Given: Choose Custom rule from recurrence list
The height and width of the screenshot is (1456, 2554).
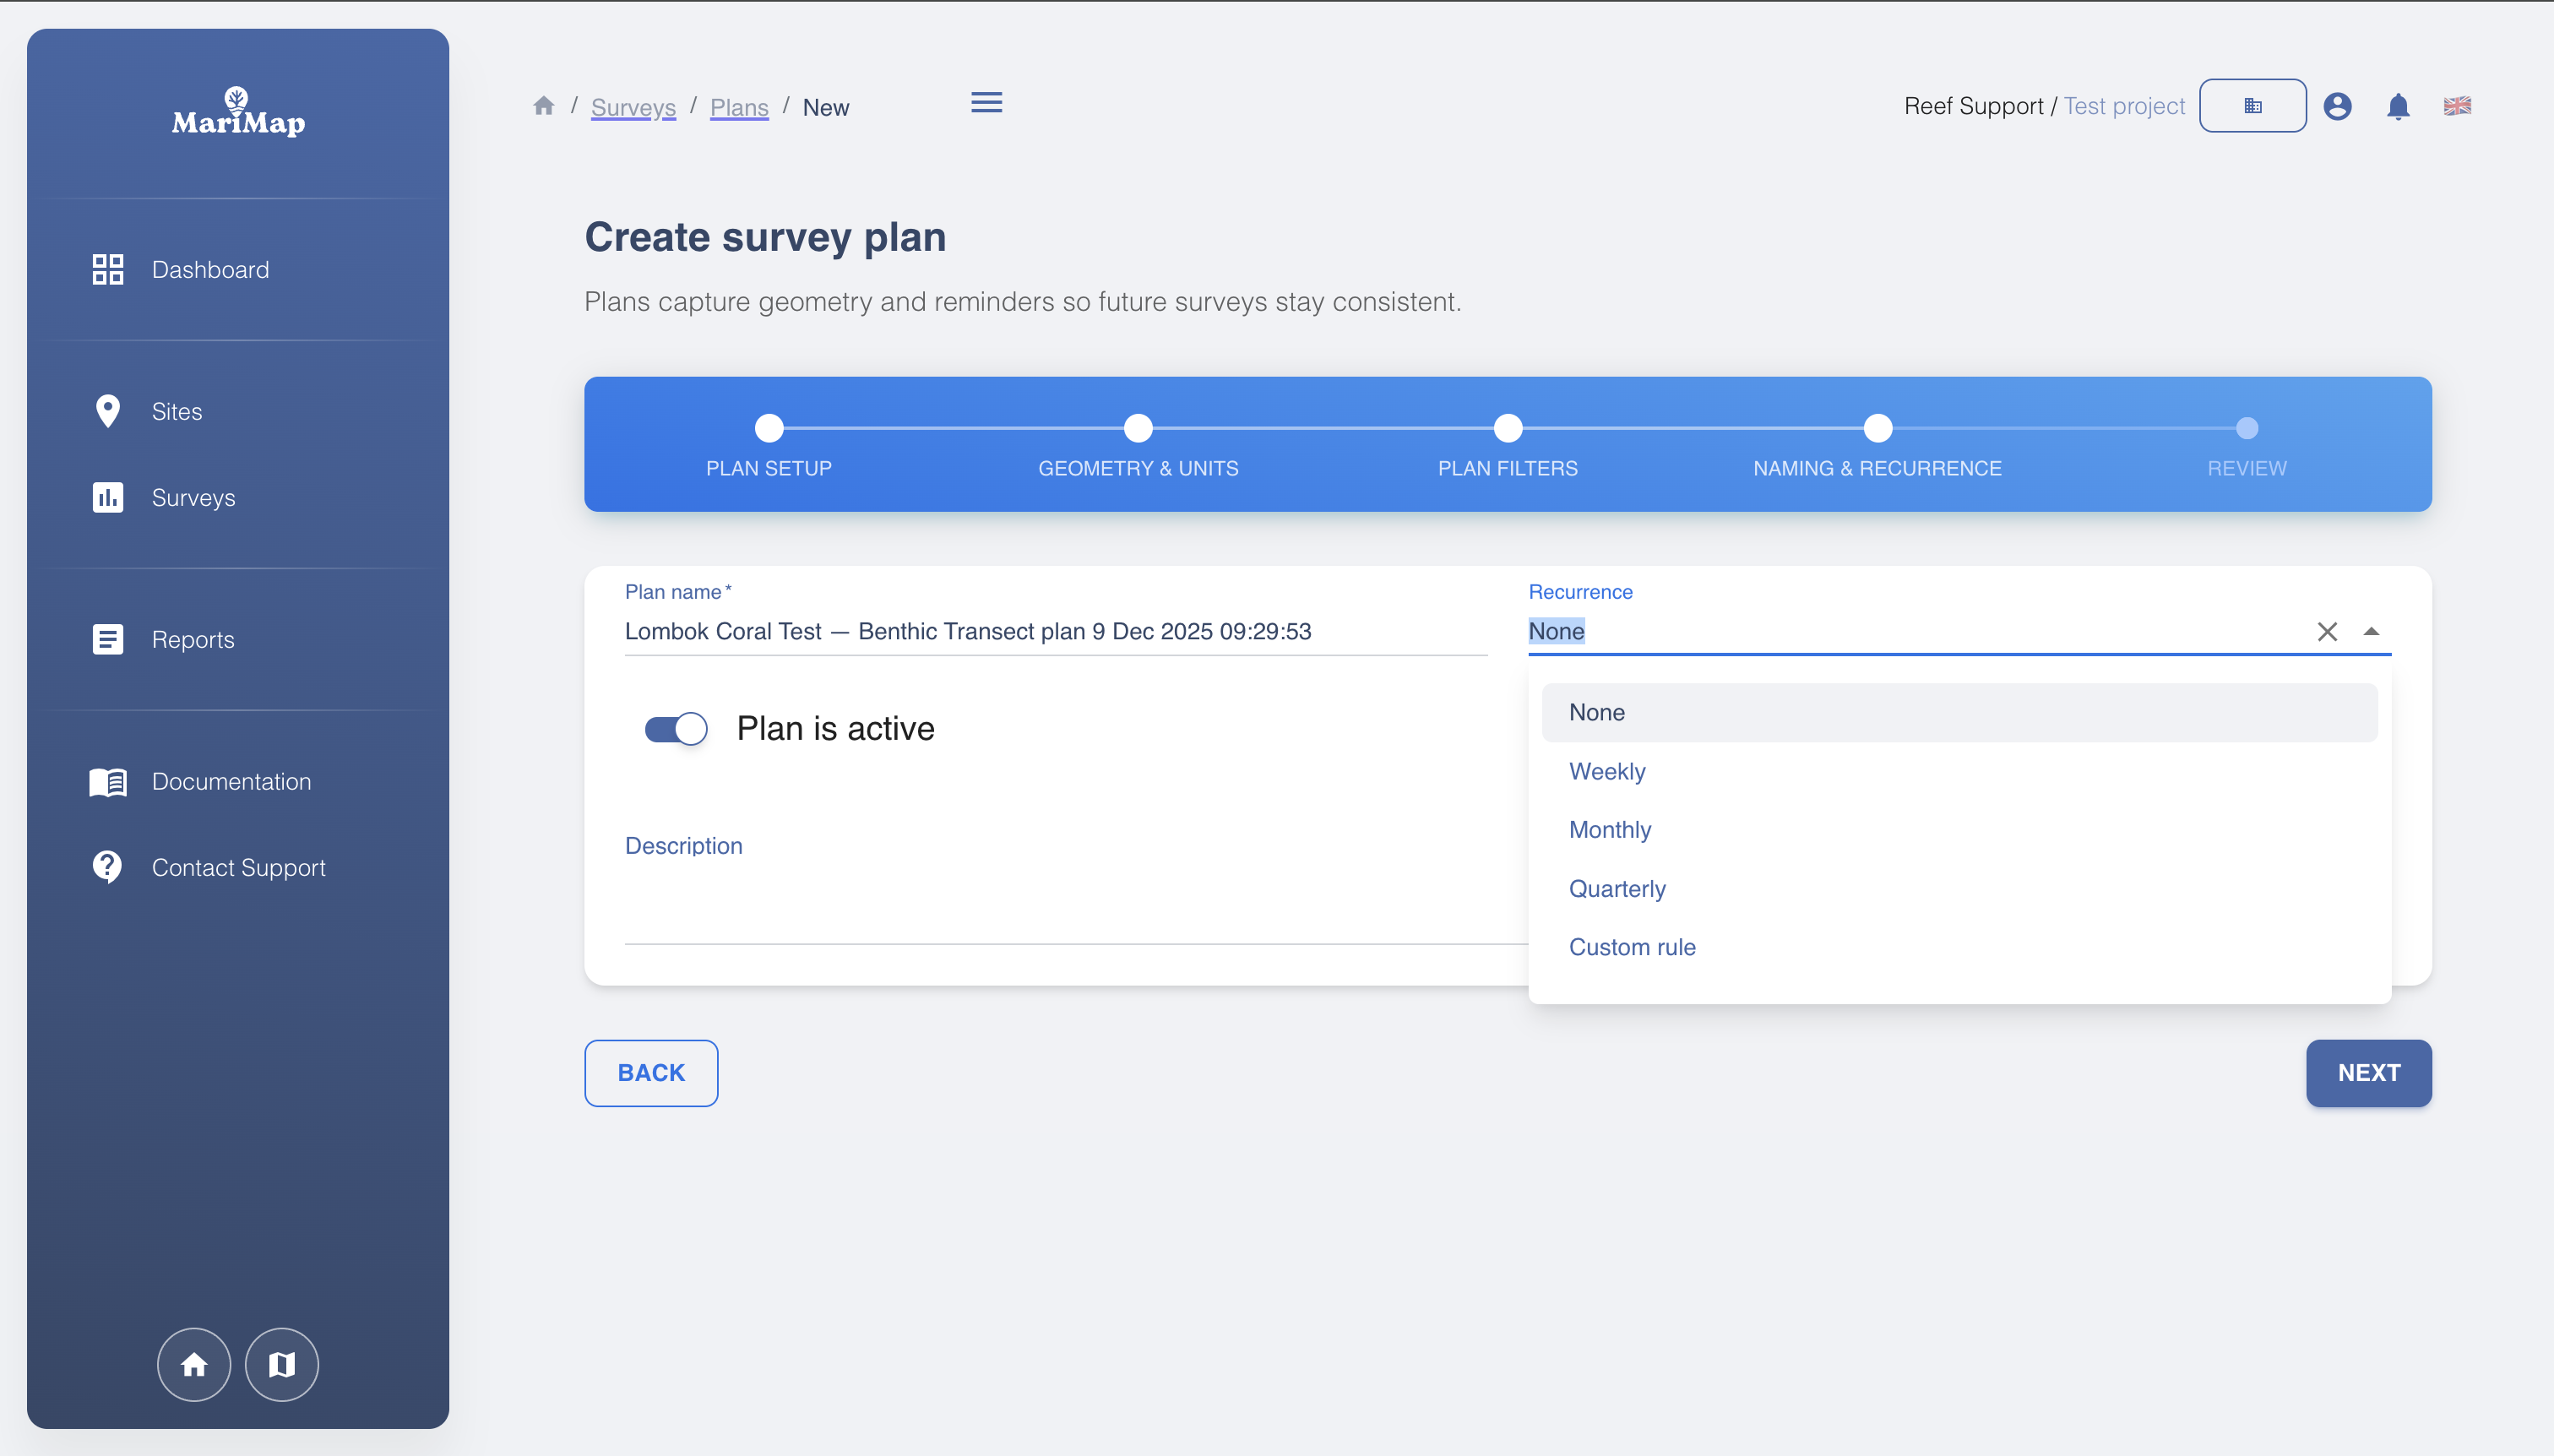Looking at the screenshot, I should tap(1632, 947).
